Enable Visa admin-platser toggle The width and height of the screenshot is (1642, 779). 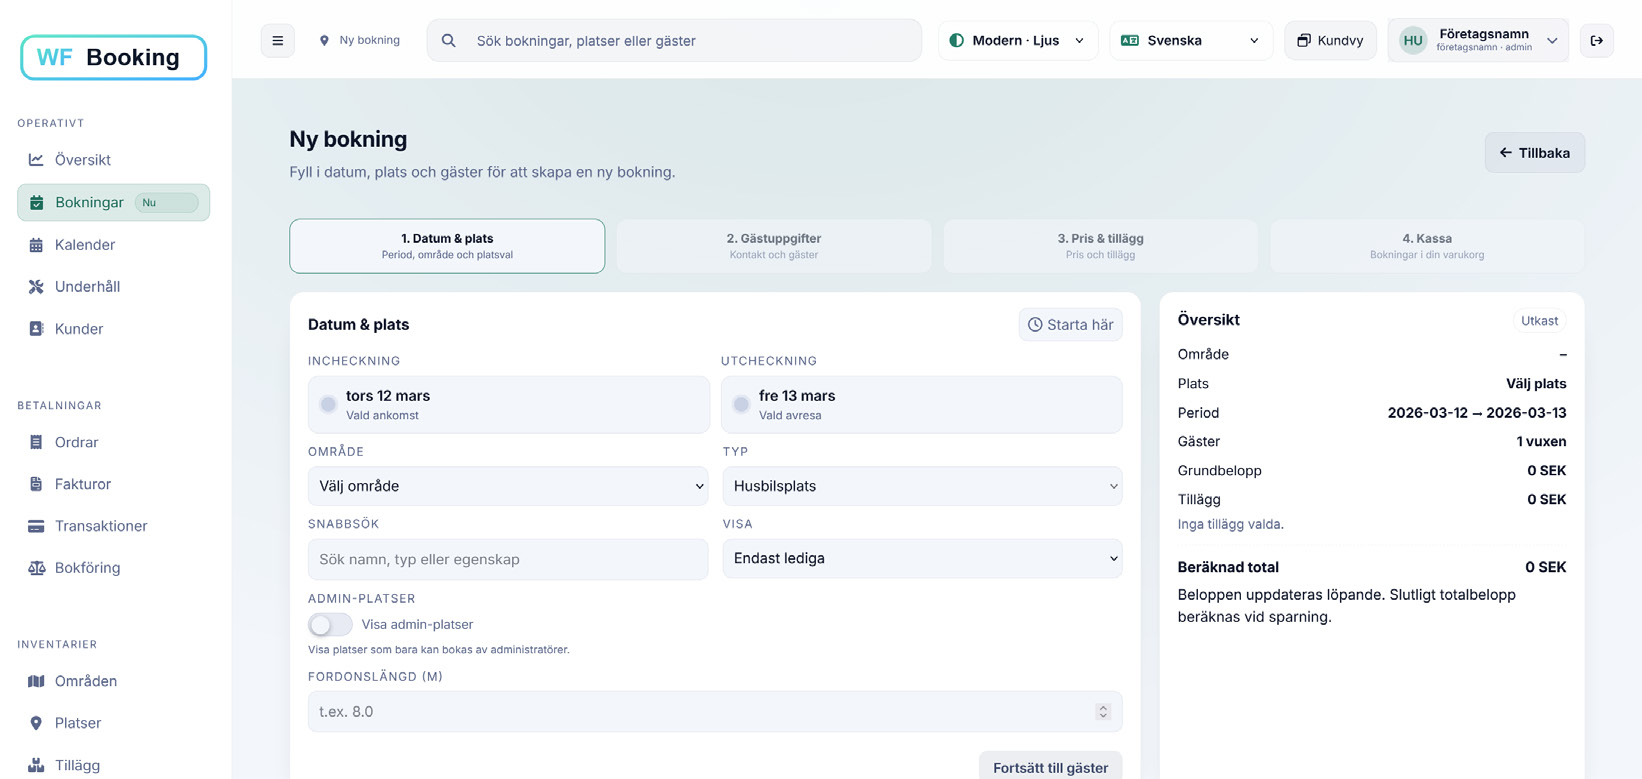(330, 624)
